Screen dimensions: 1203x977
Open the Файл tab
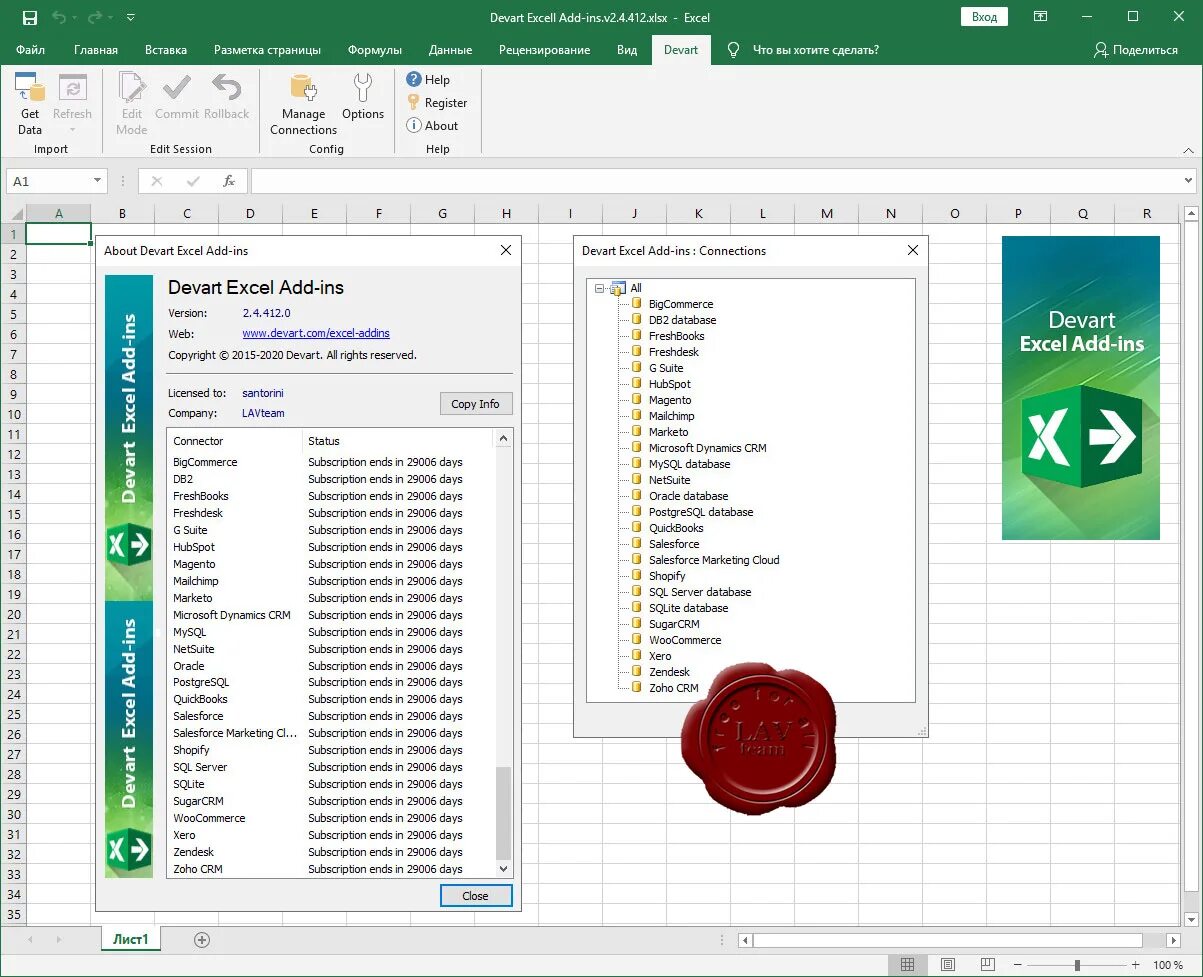tap(30, 50)
